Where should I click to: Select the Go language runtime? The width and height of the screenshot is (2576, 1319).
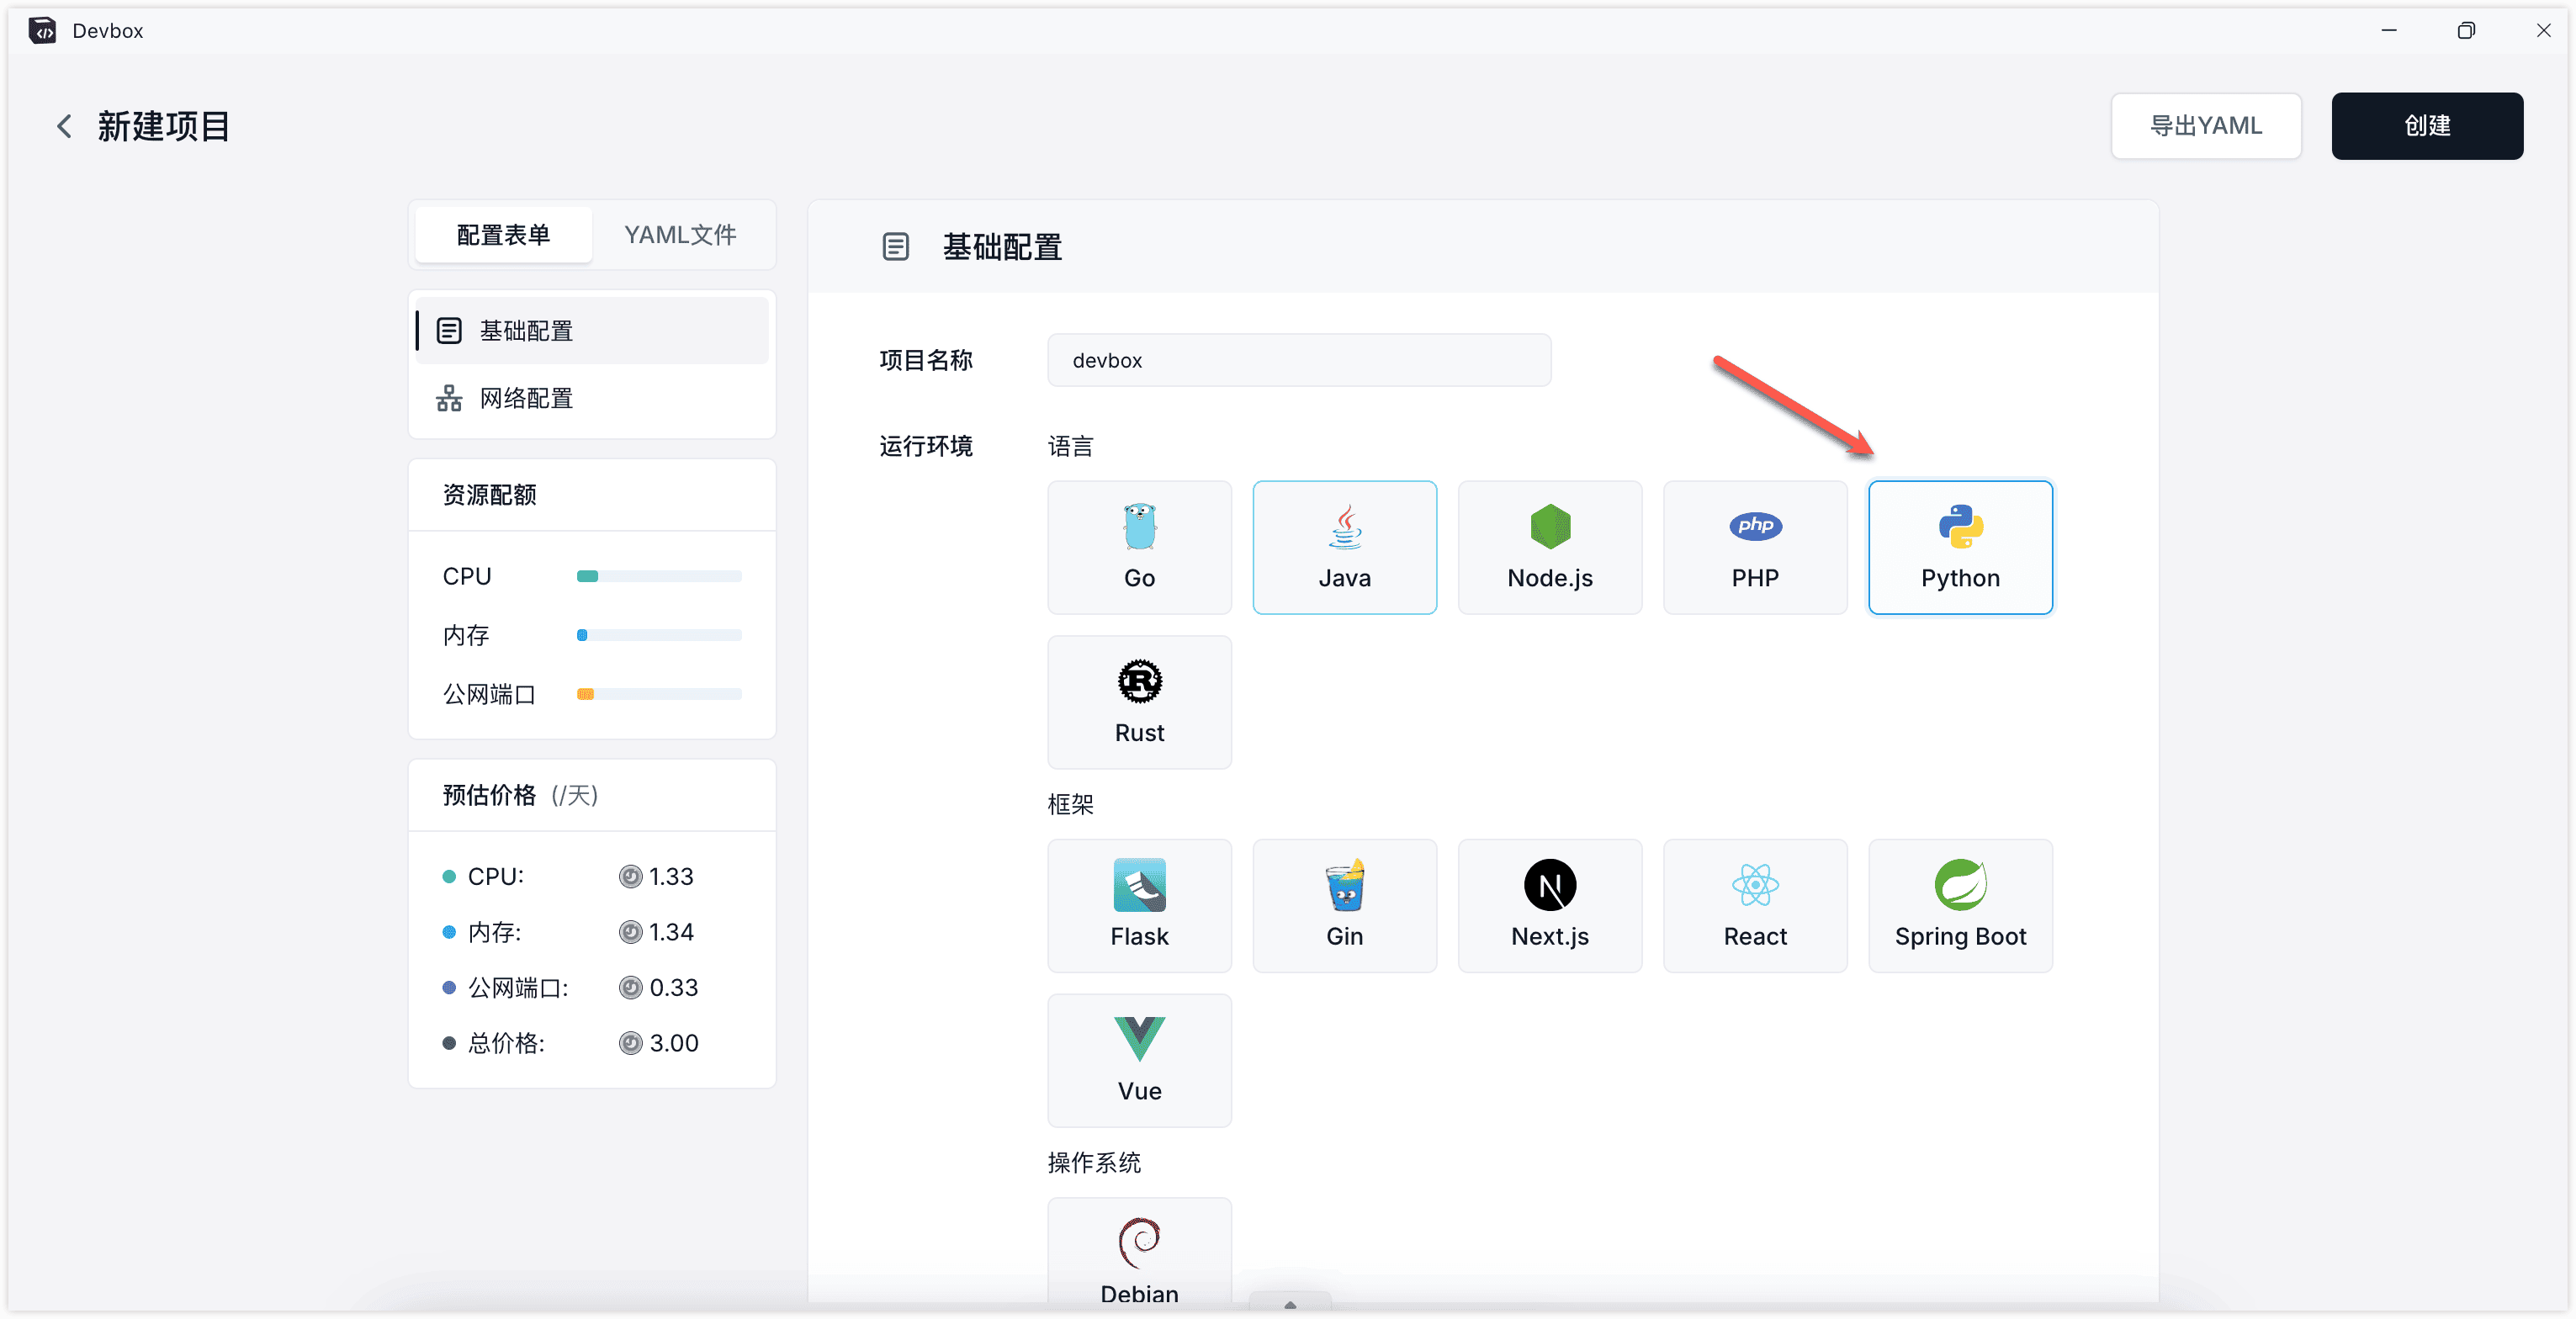click(x=1139, y=547)
